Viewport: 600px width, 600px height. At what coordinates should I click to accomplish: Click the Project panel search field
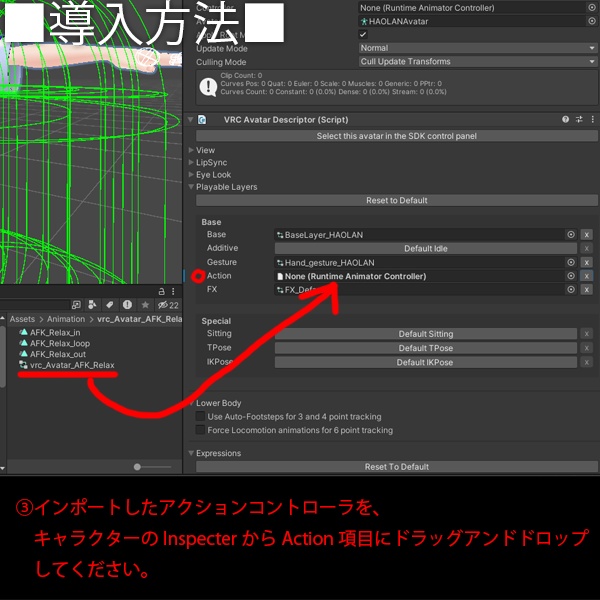coord(34,305)
